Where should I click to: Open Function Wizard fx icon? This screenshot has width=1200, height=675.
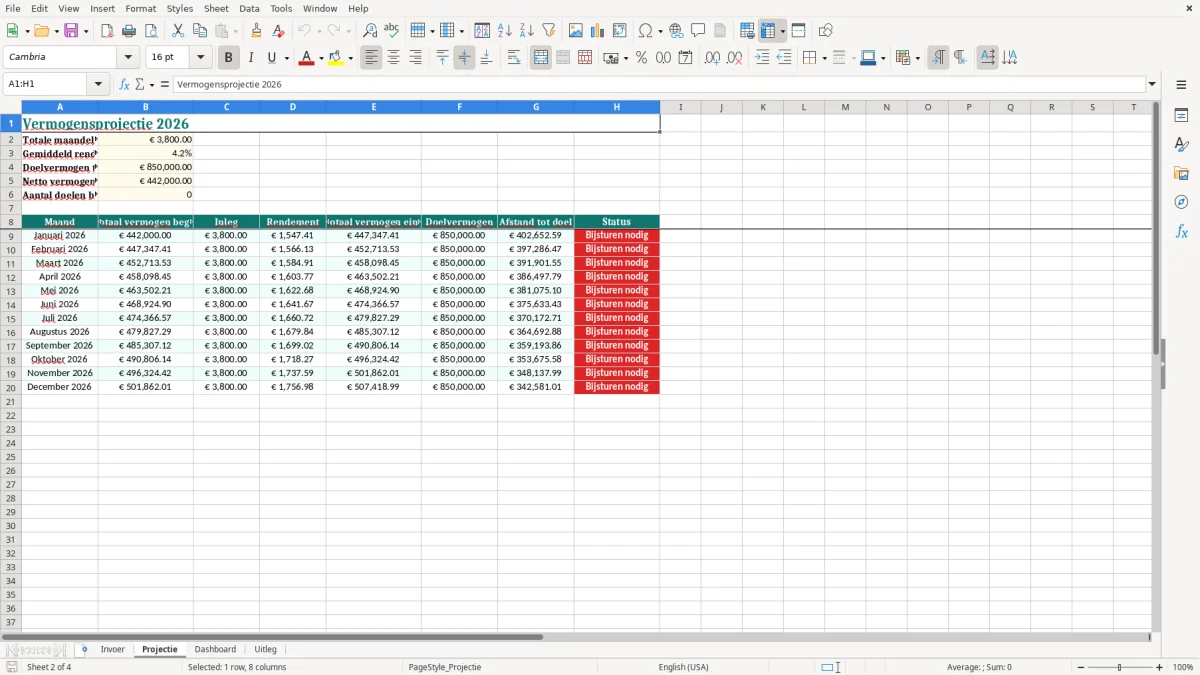click(125, 85)
